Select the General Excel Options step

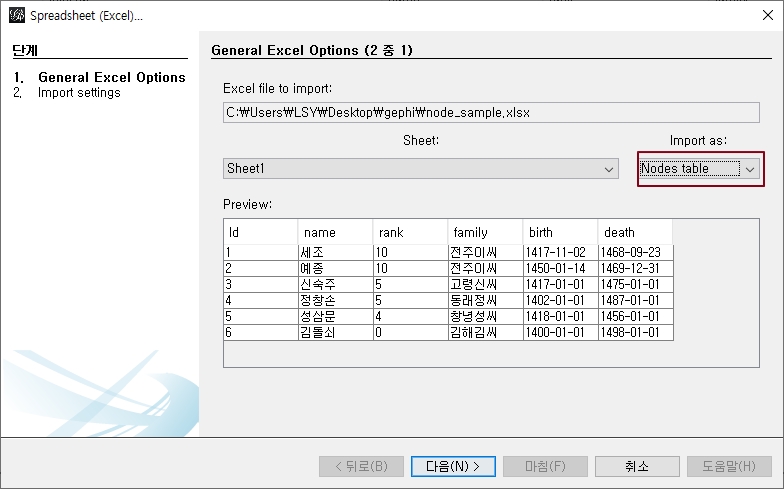coord(111,77)
